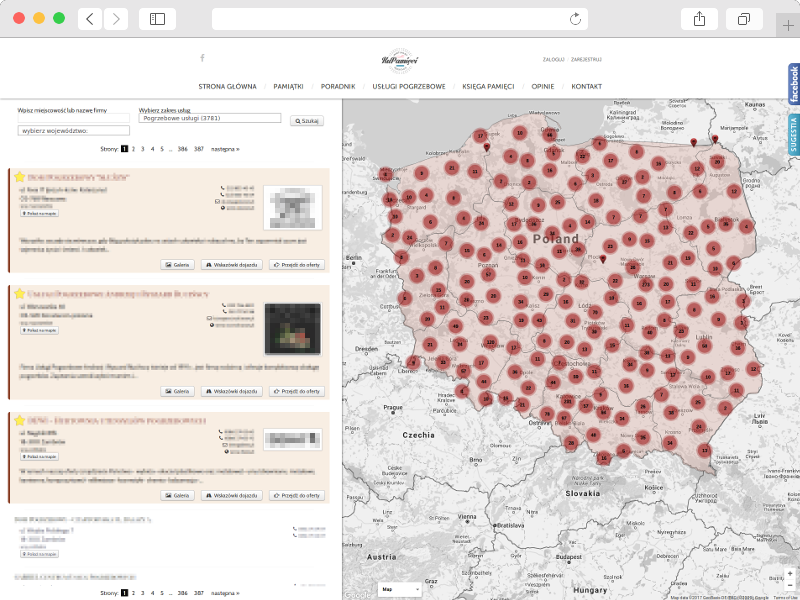This screenshot has width=800, height=600.
Task: Click 'Przejdź do oferty' on the third listing
Action: 297,495
